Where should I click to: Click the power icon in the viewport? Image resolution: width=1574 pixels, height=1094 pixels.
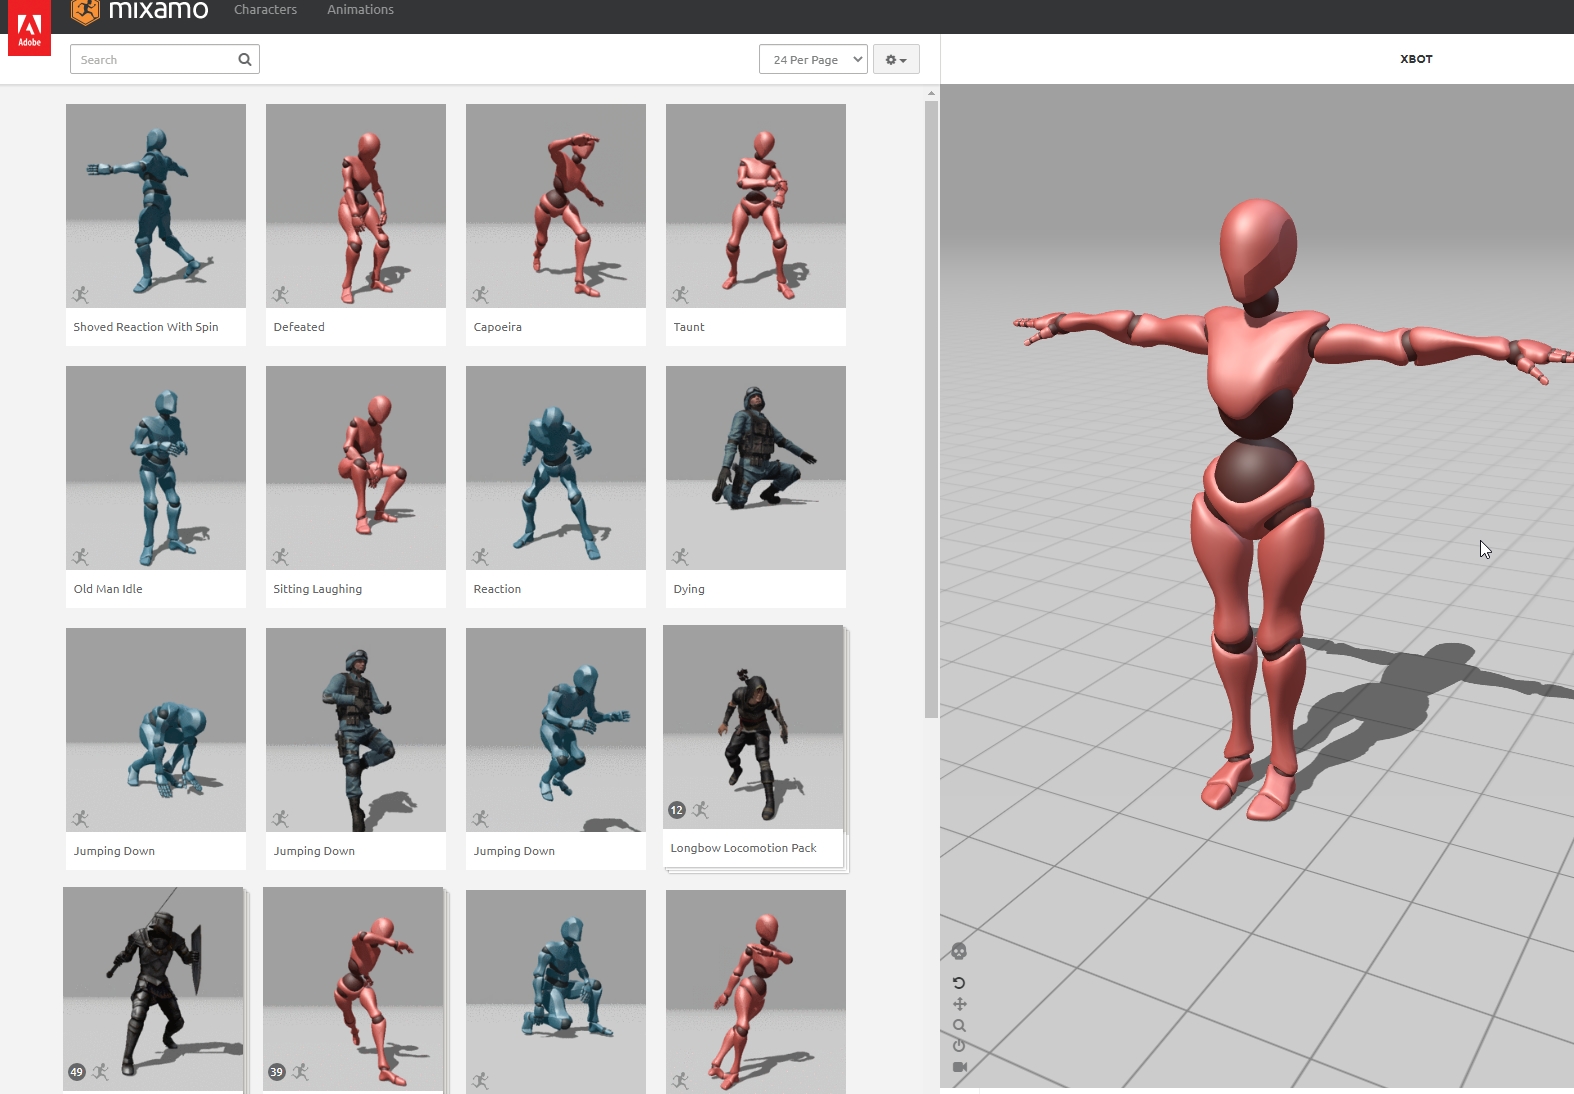pos(959,1045)
